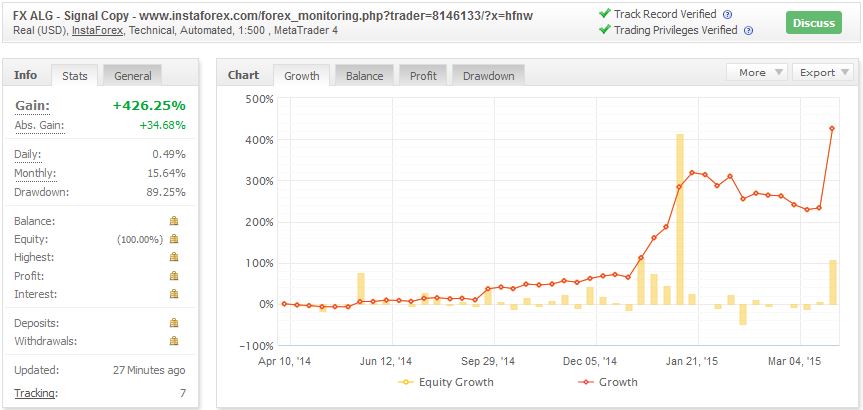The height and width of the screenshot is (410, 863).
Task: Click the lock icon next to Highest
Action: pos(174,257)
